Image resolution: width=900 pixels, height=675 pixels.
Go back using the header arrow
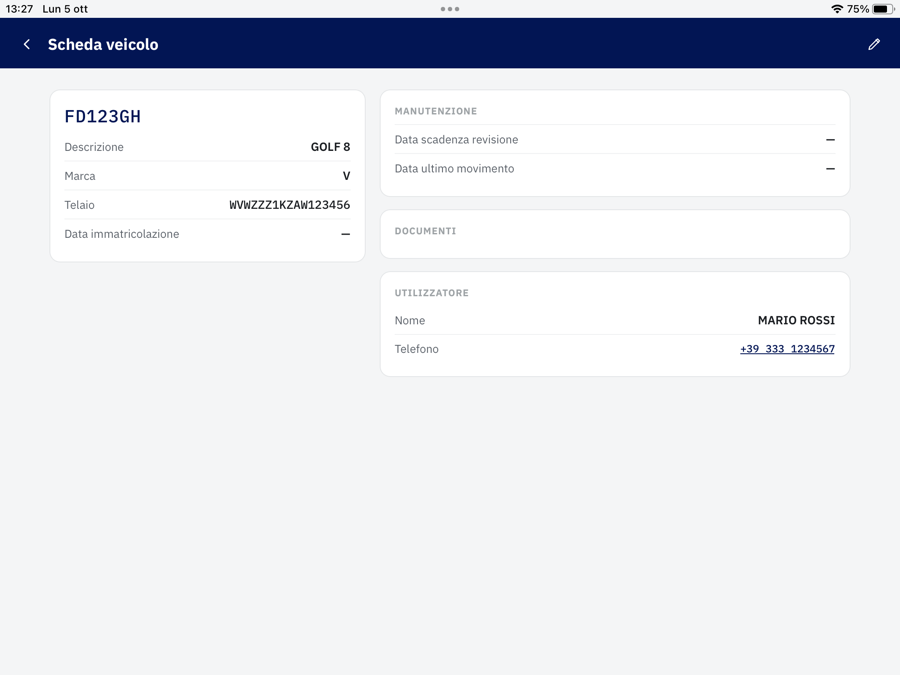(x=26, y=44)
